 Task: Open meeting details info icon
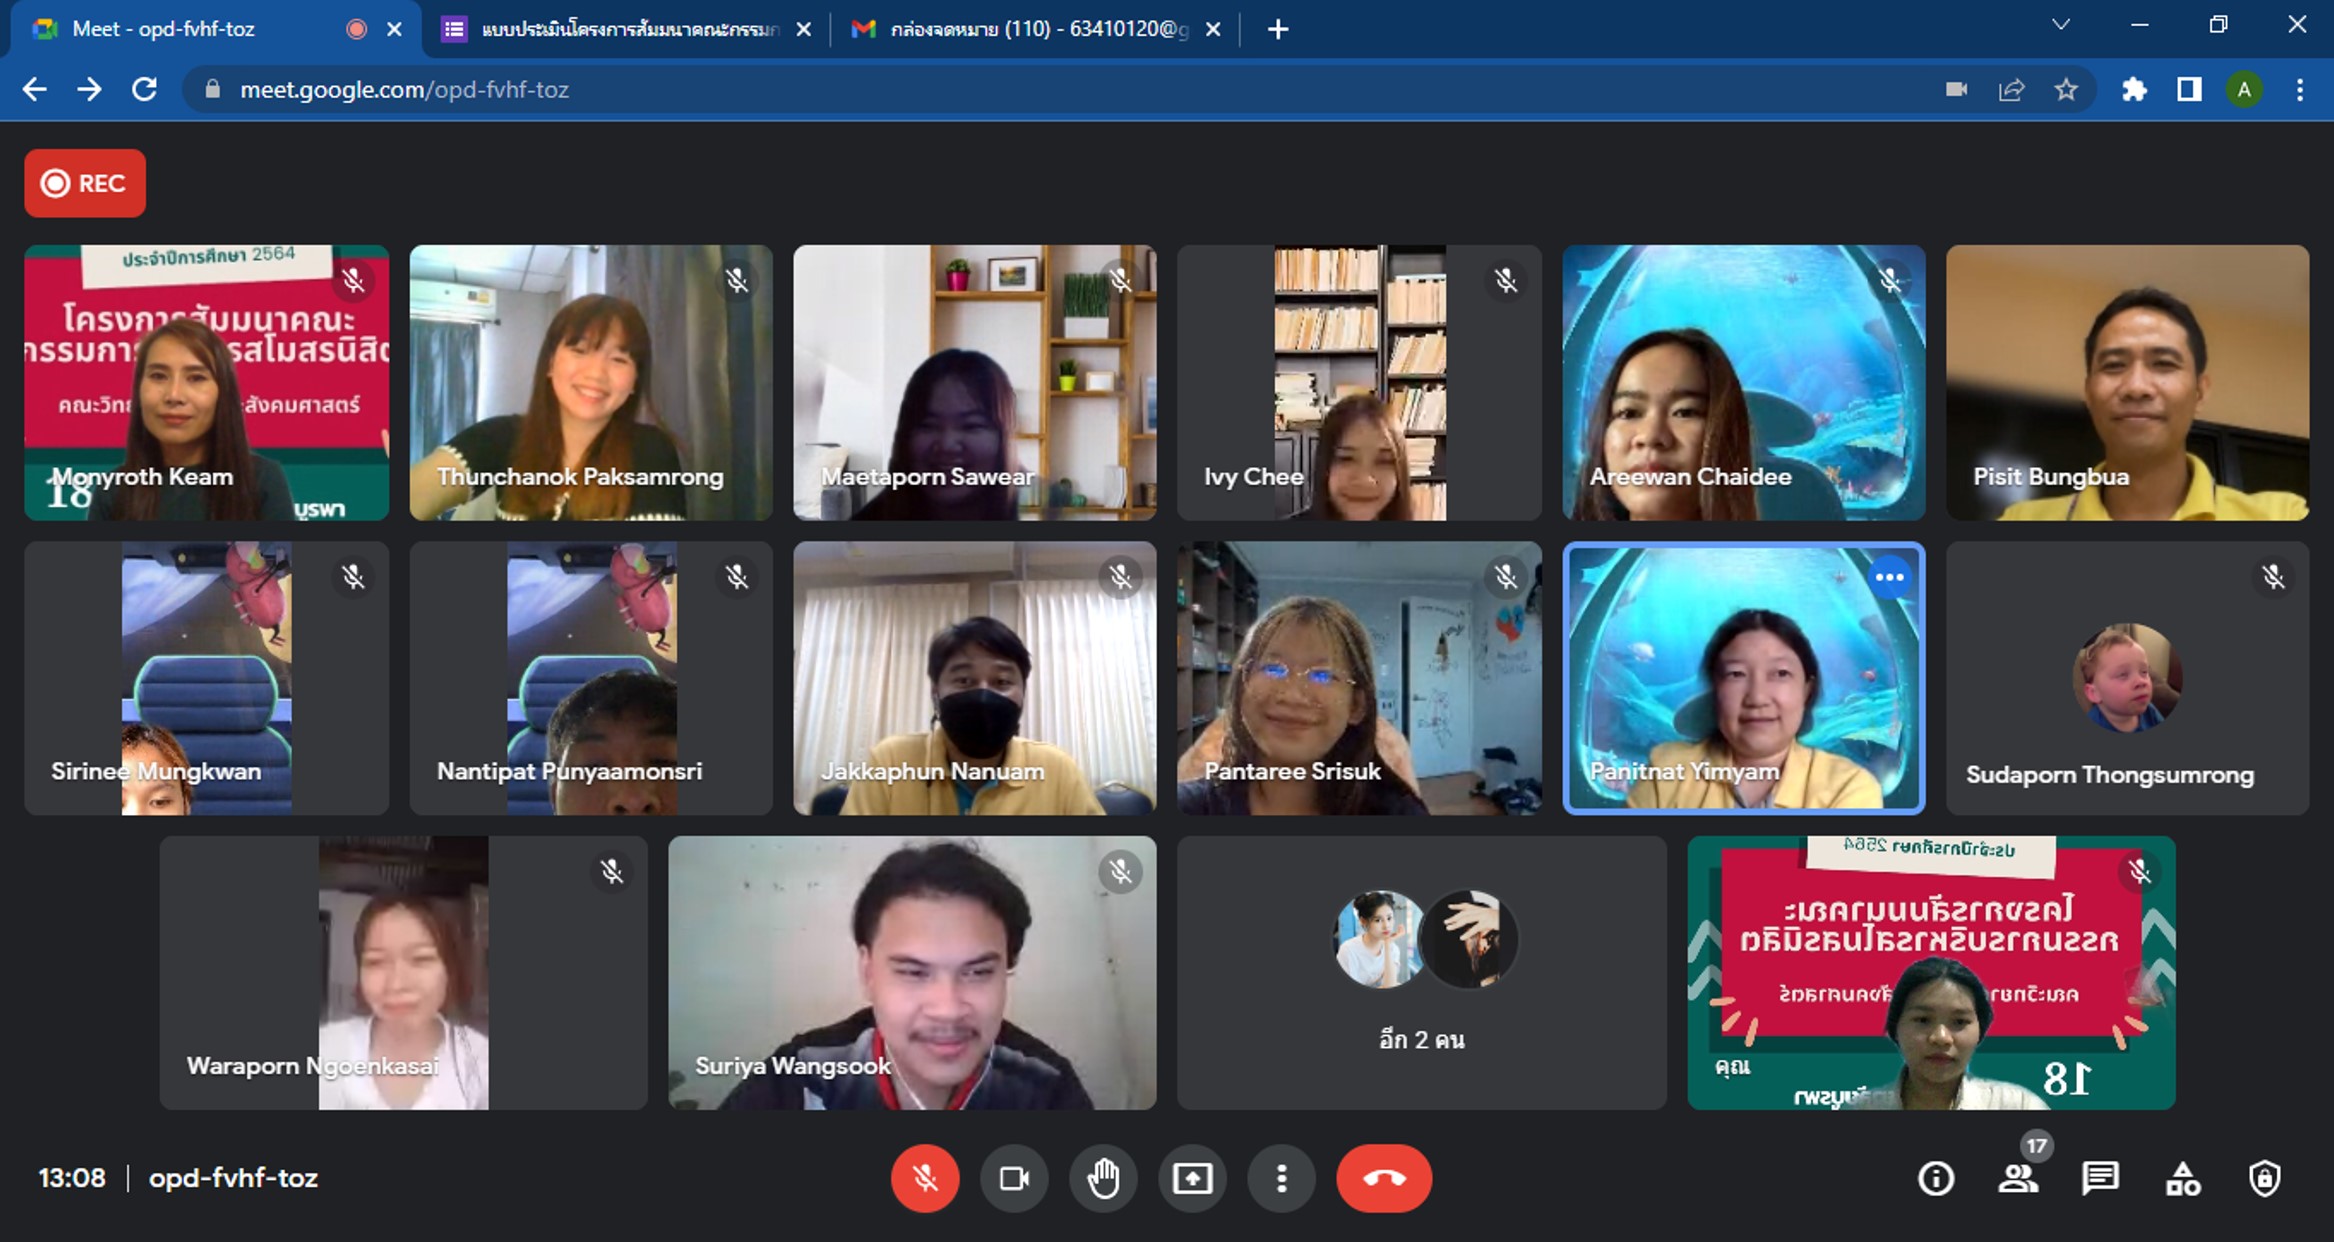[x=1935, y=1179]
